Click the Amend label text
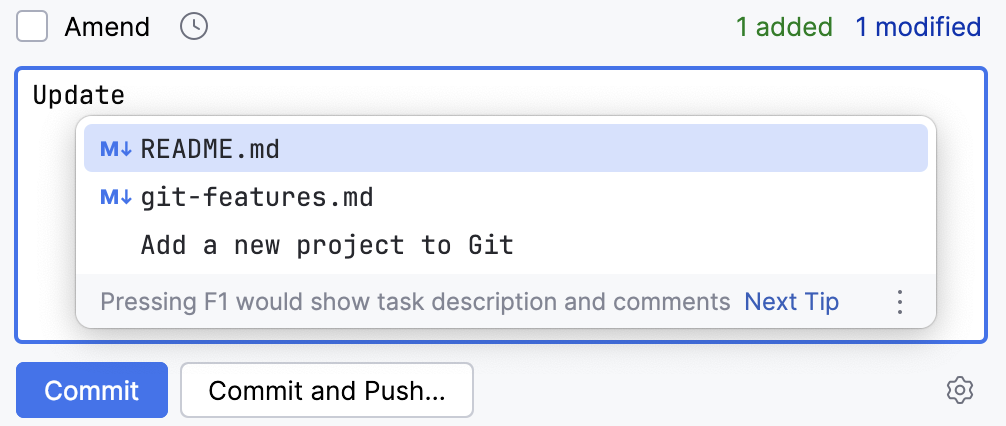This screenshot has width=1006, height=426. [107, 27]
